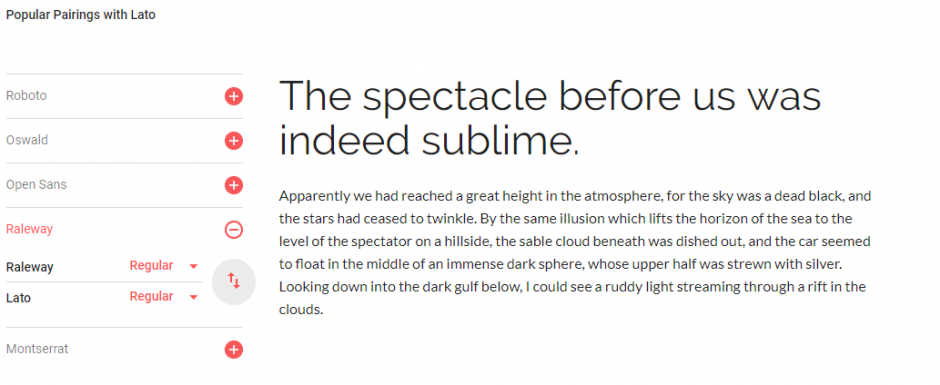940x385 pixels.
Task: Click the 'Popular Pairings with Lato' title
Action: click(x=80, y=15)
